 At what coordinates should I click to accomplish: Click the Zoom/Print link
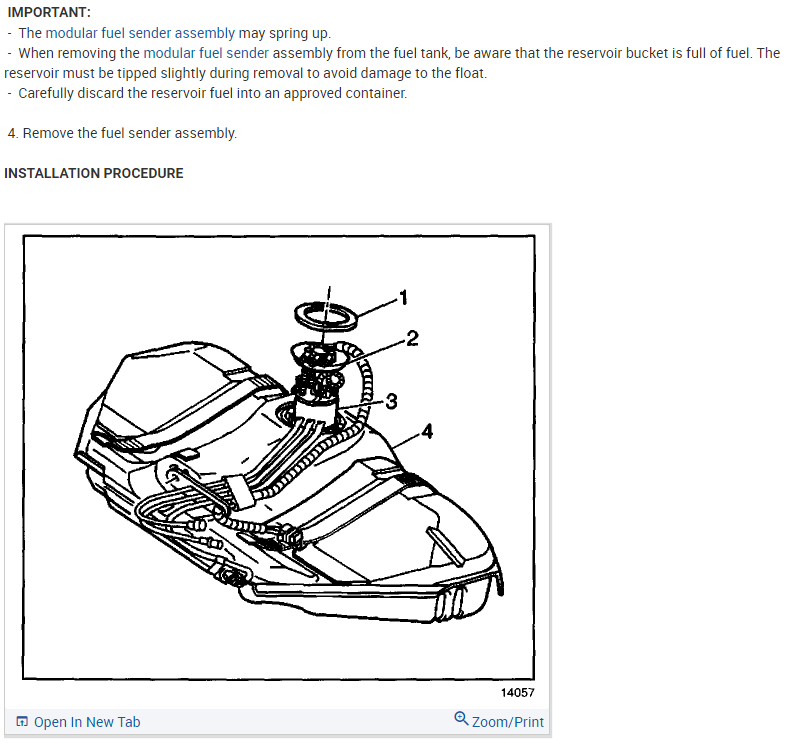point(508,722)
